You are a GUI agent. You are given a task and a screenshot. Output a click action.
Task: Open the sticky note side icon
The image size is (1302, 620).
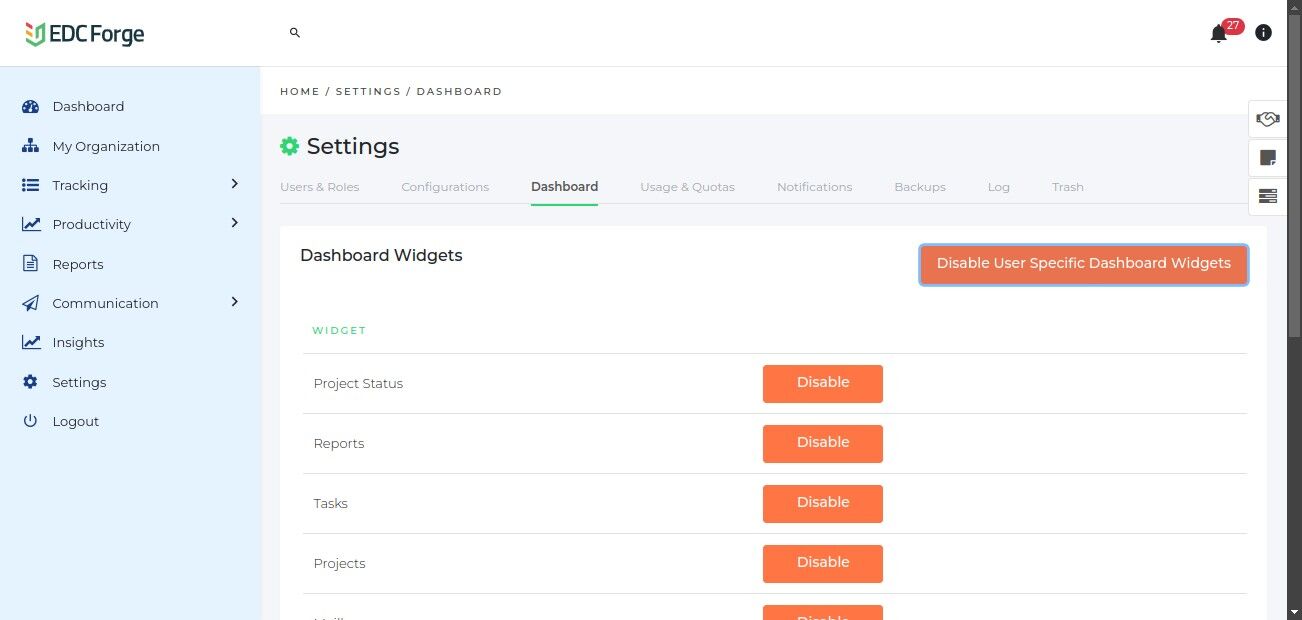1267,157
